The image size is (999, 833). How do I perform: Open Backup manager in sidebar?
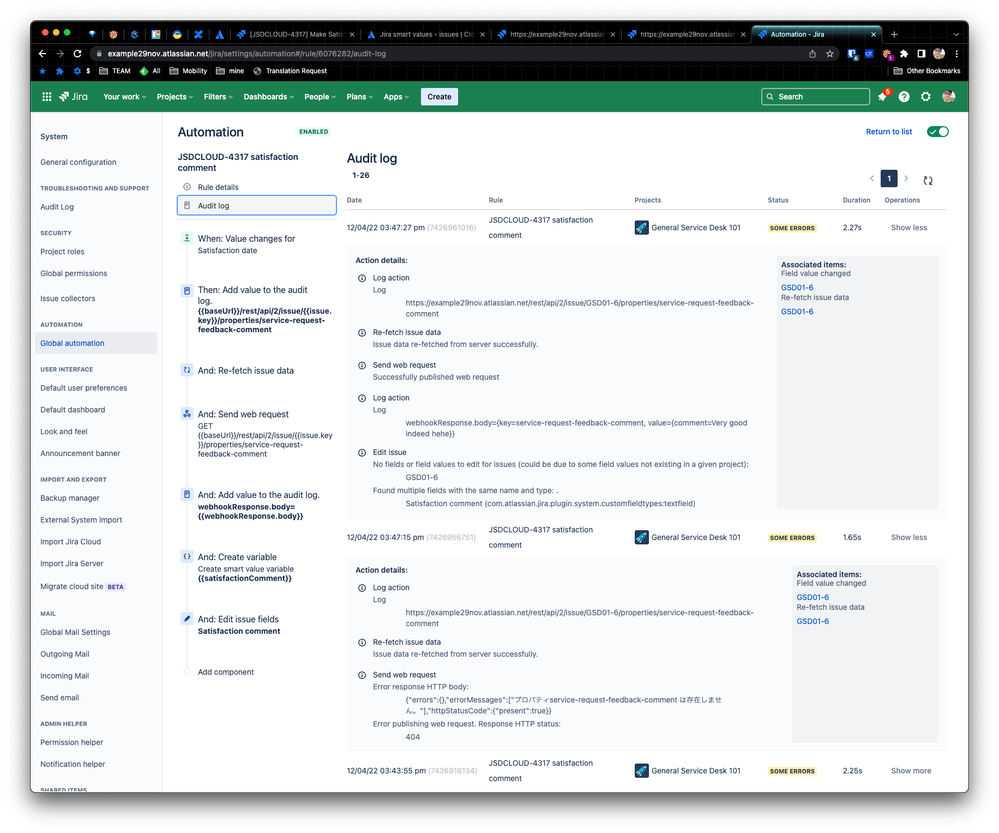pyautogui.click(x=70, y=498)
